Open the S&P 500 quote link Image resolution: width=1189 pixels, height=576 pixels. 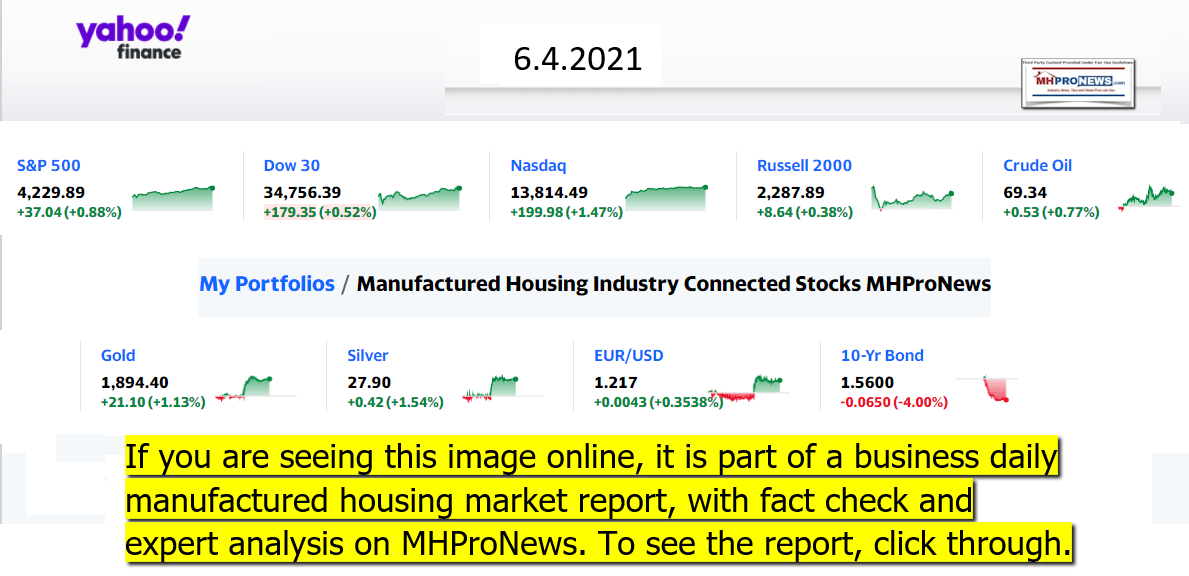(49, 166)
